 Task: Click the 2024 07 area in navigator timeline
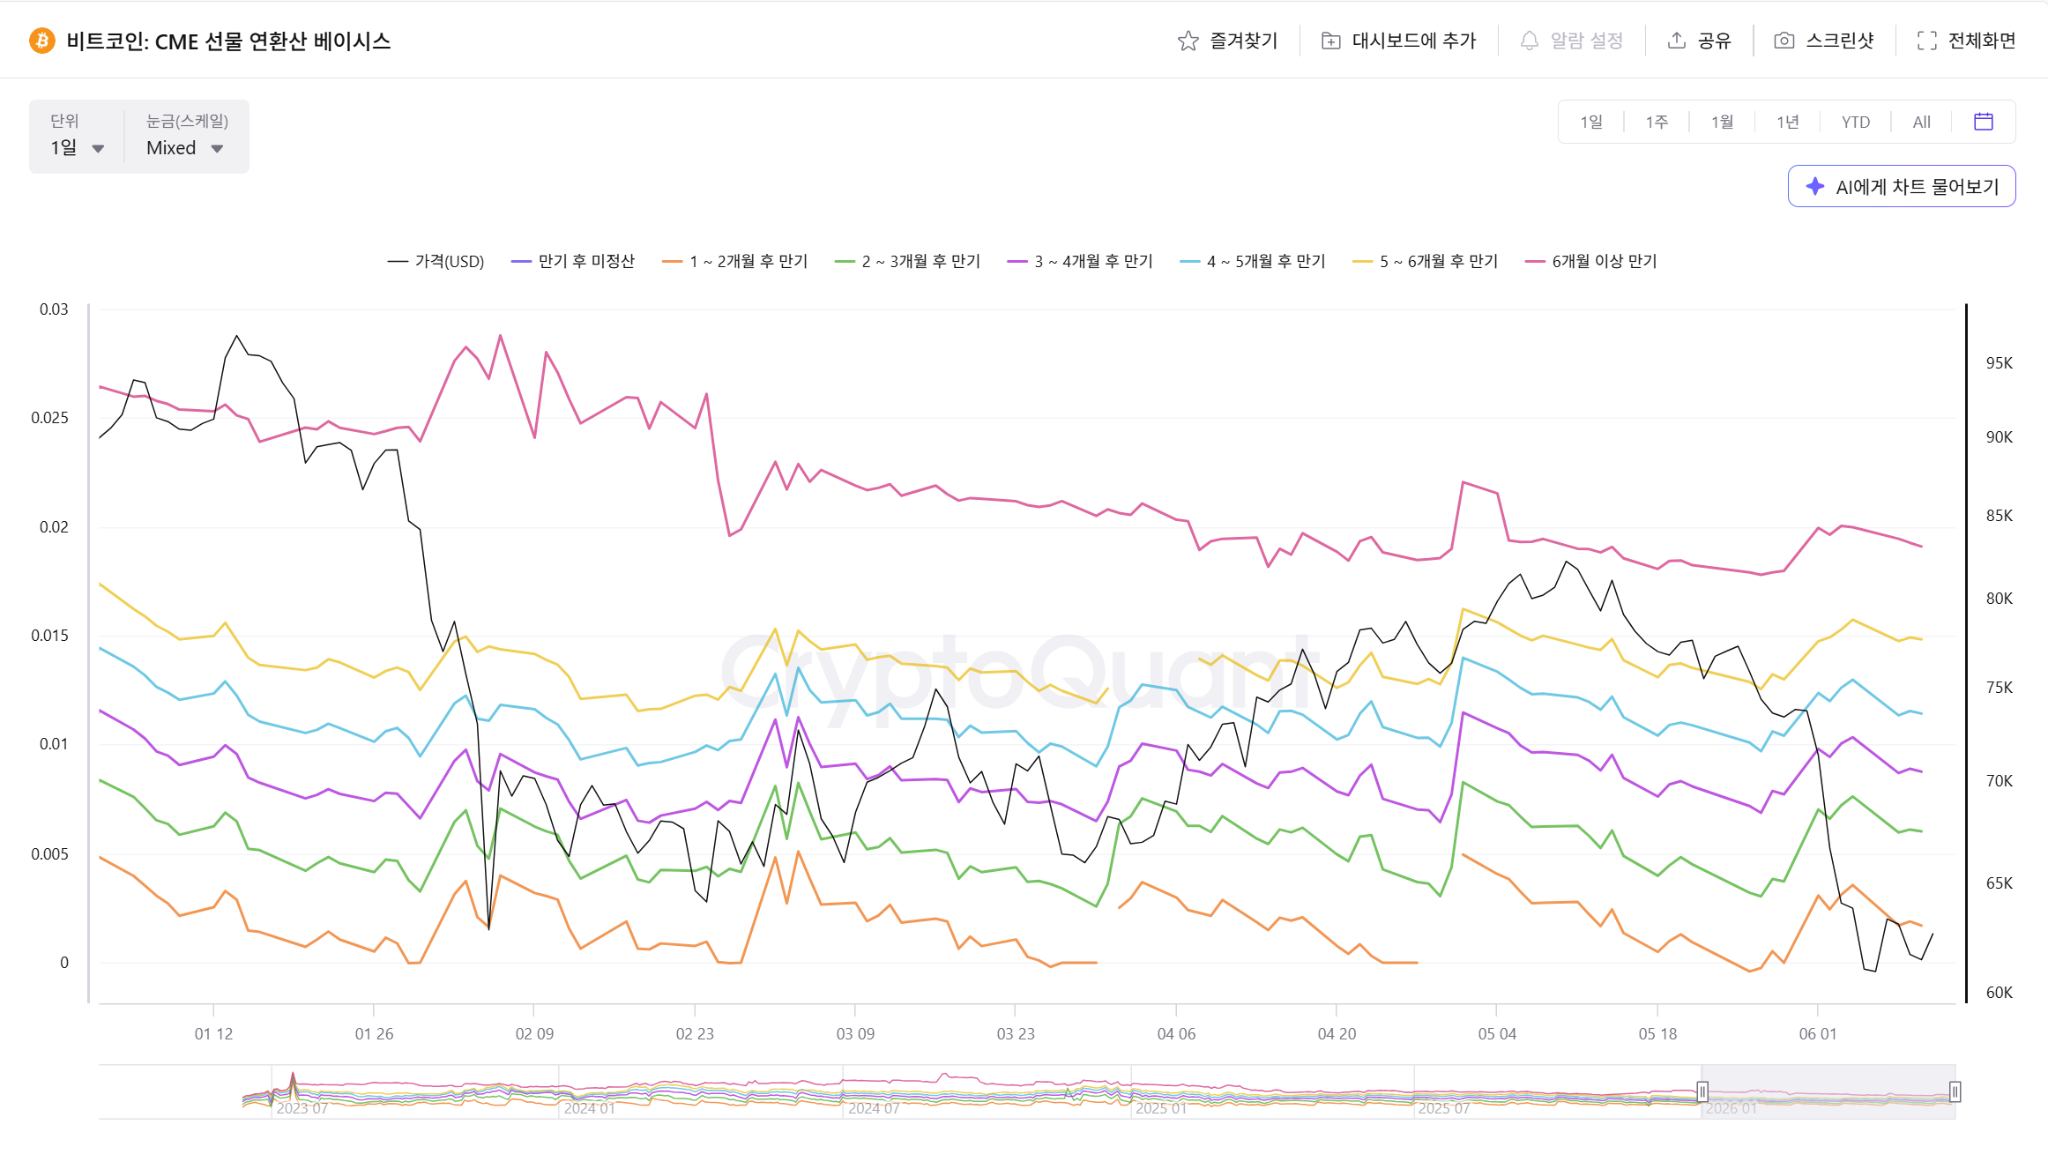coord(874,1108)
